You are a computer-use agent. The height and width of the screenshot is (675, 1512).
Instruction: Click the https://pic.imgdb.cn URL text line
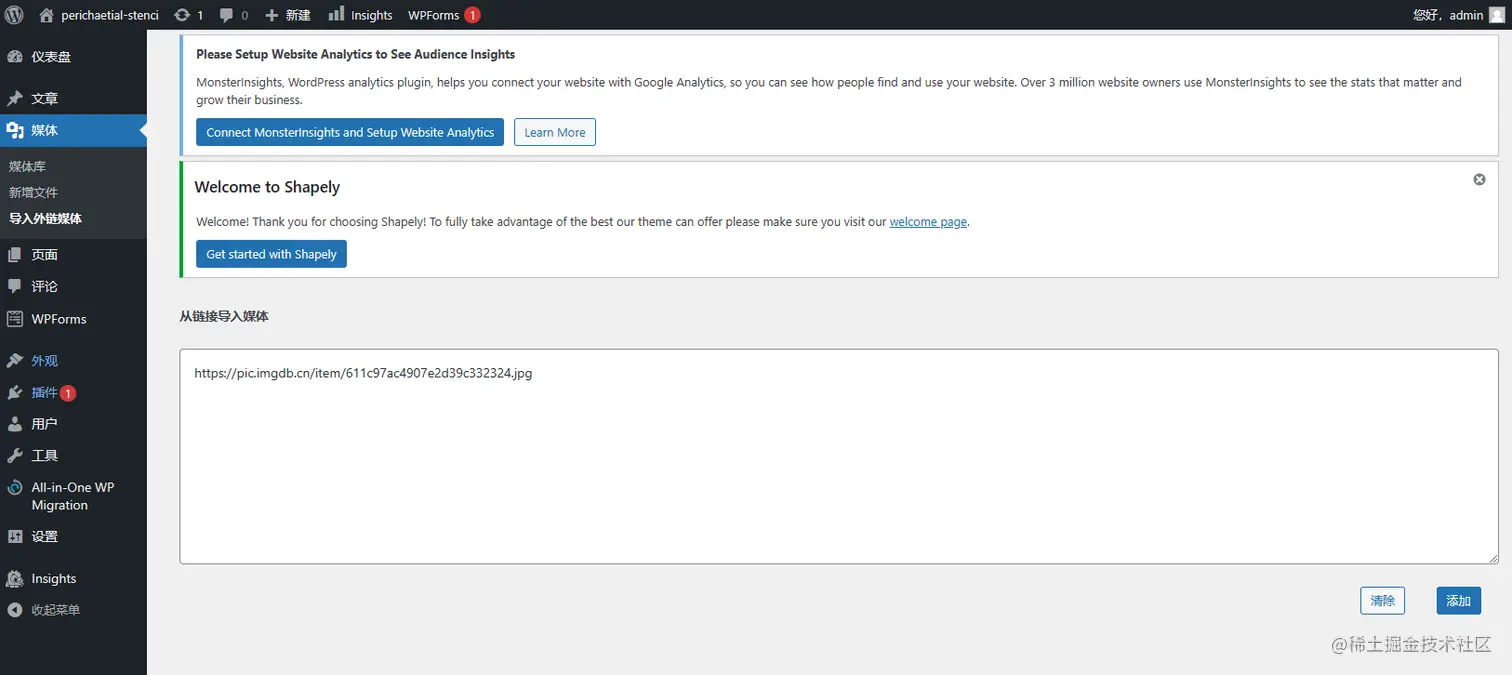[363, 373]
